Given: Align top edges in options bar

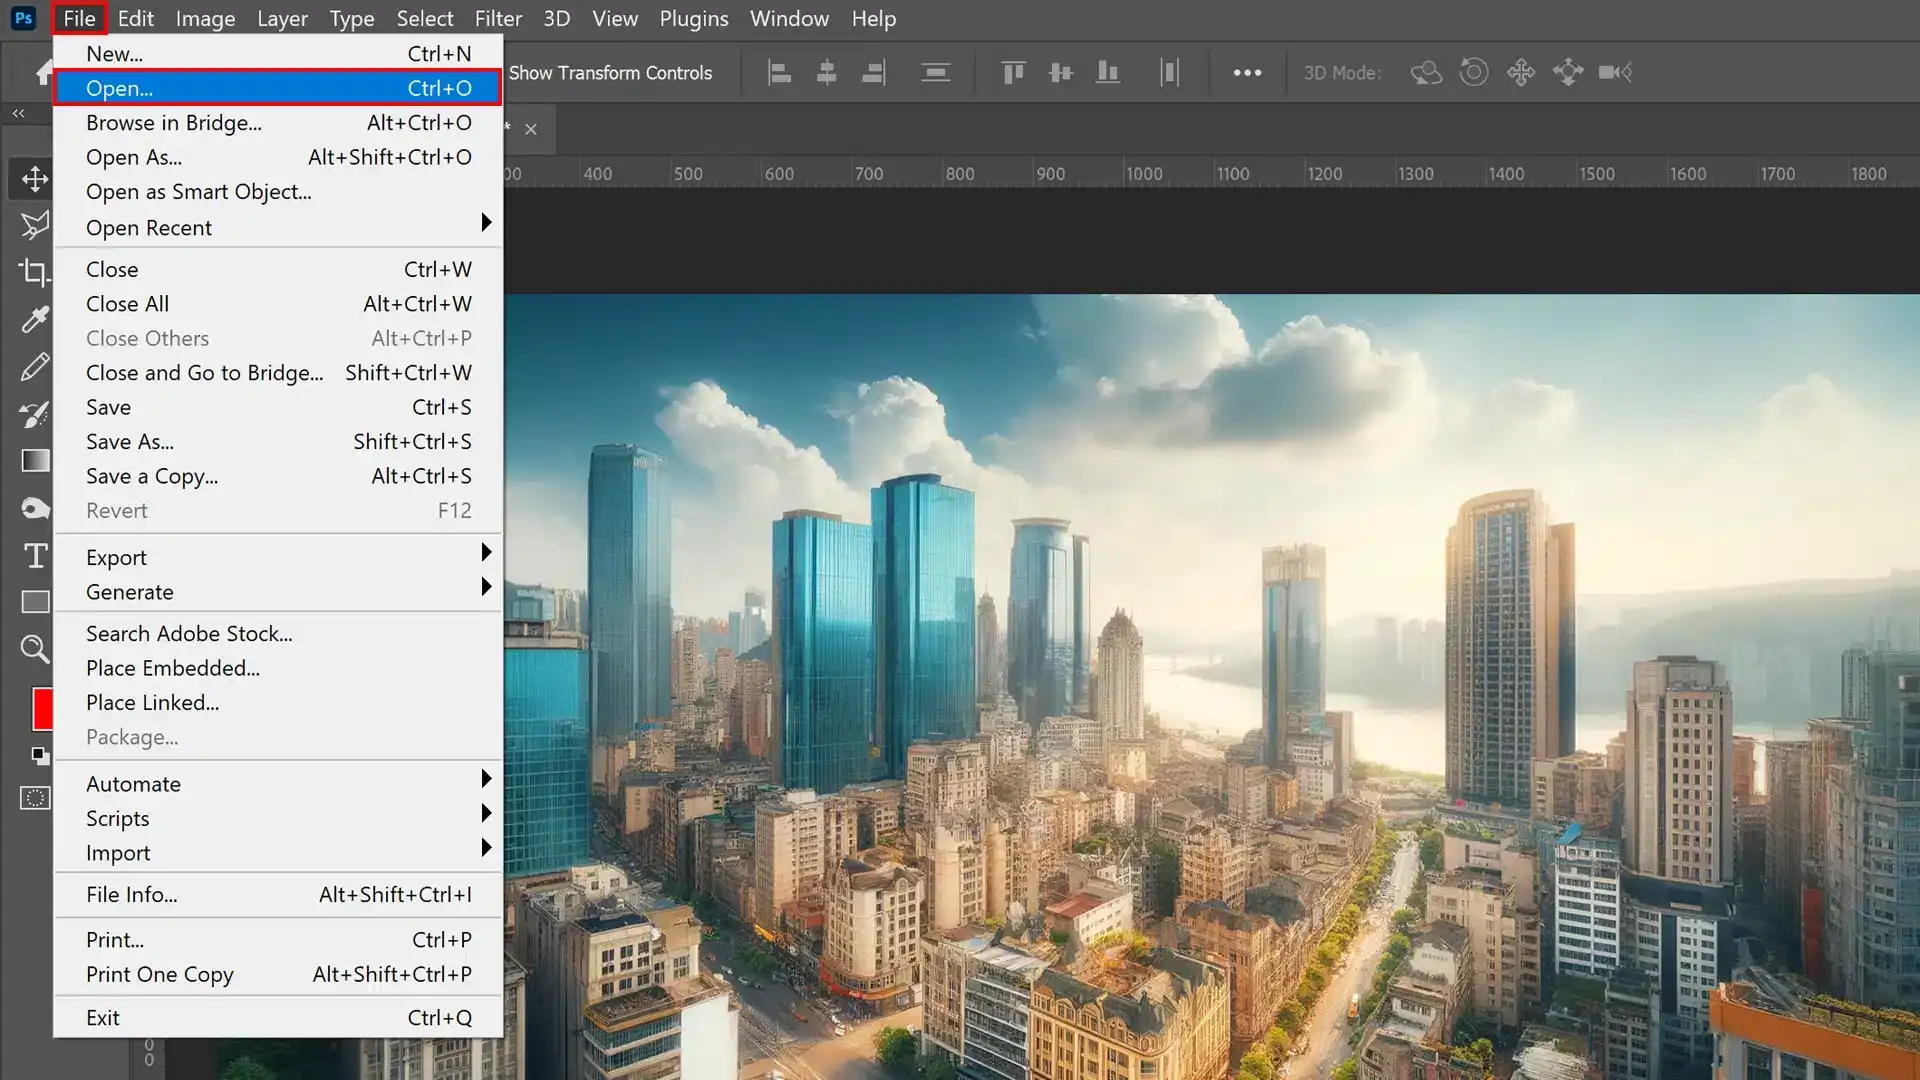Looking at the screenshot, I should coord(1013,72).
